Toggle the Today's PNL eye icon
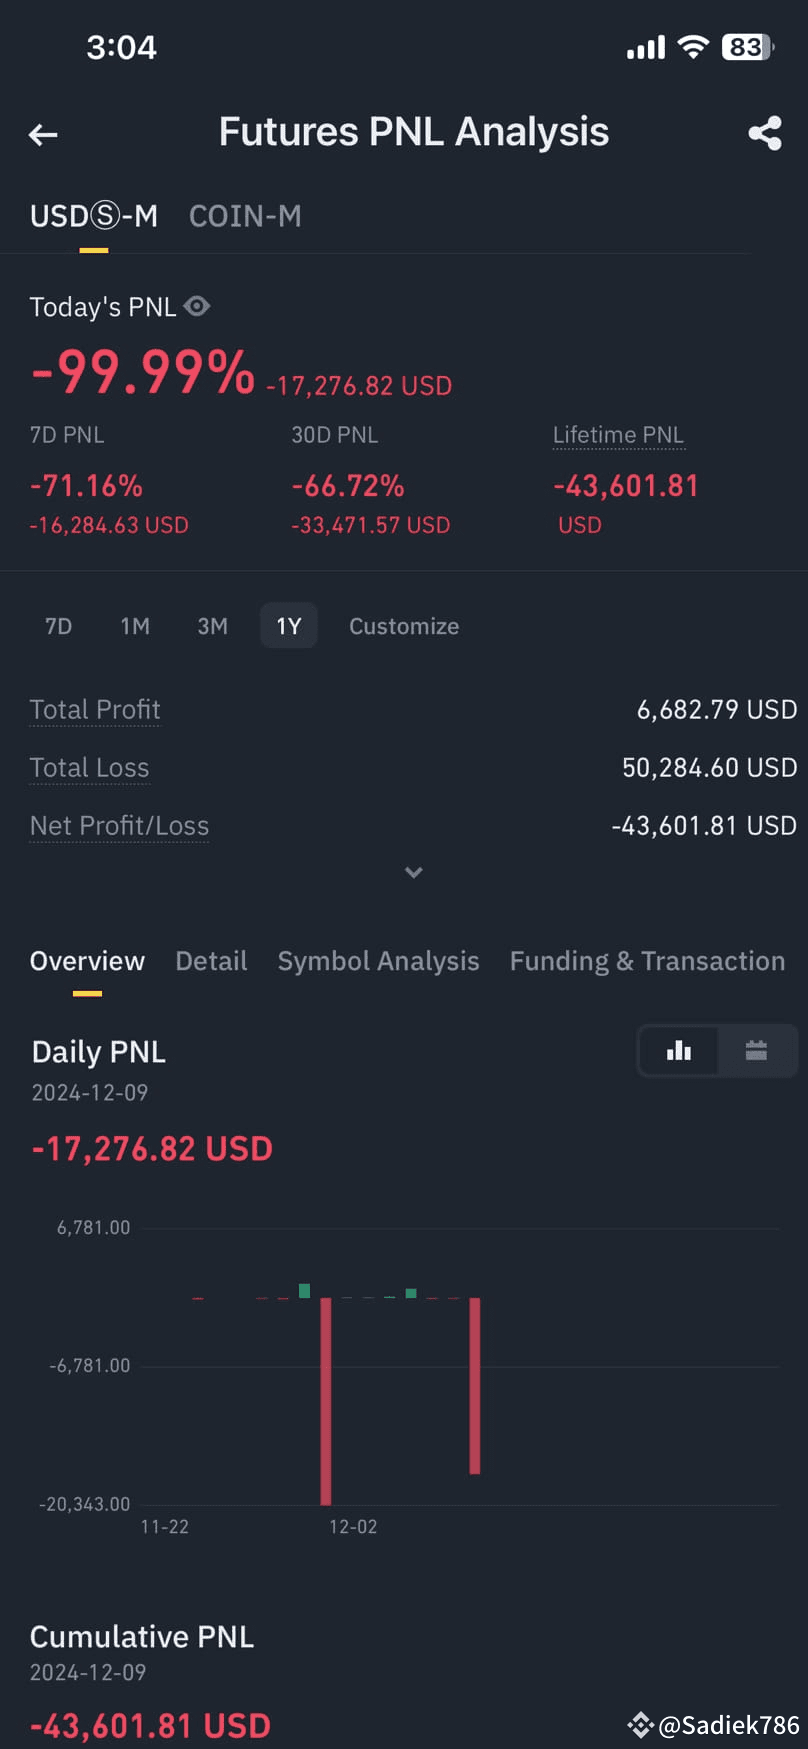The height and width of the screenshot is (1749, 808). pos(197,306)
